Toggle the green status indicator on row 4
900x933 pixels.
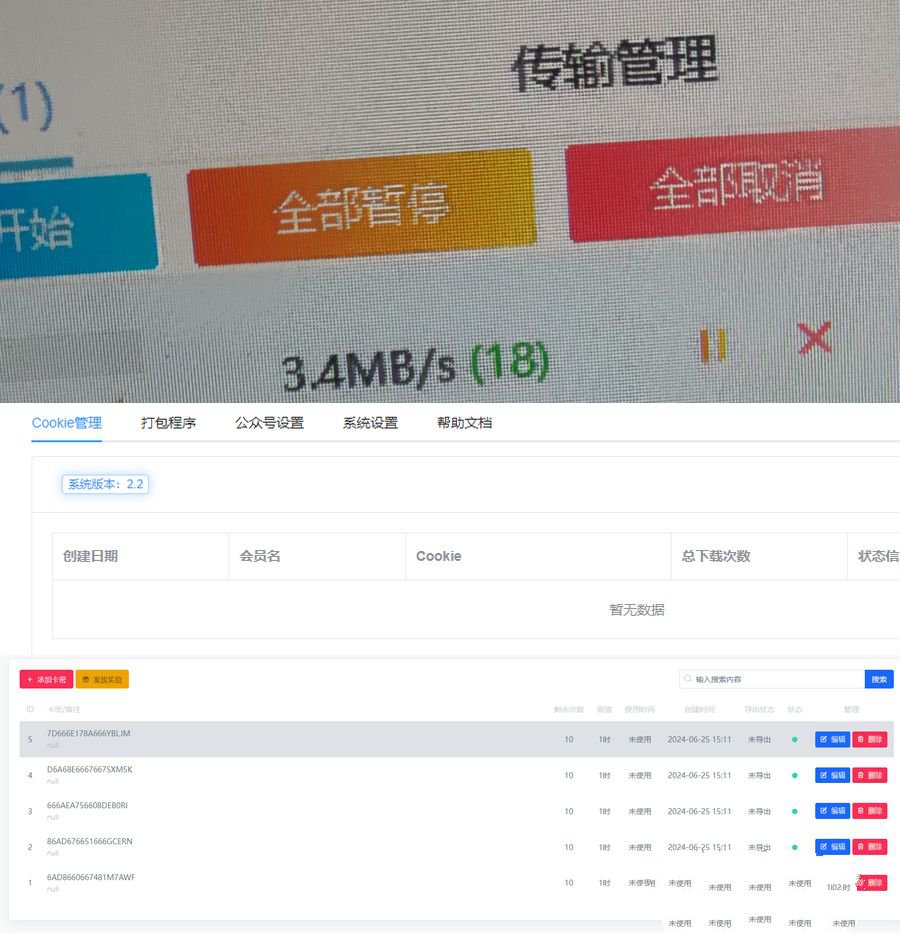pyautogui.click(x=797, y=775)
